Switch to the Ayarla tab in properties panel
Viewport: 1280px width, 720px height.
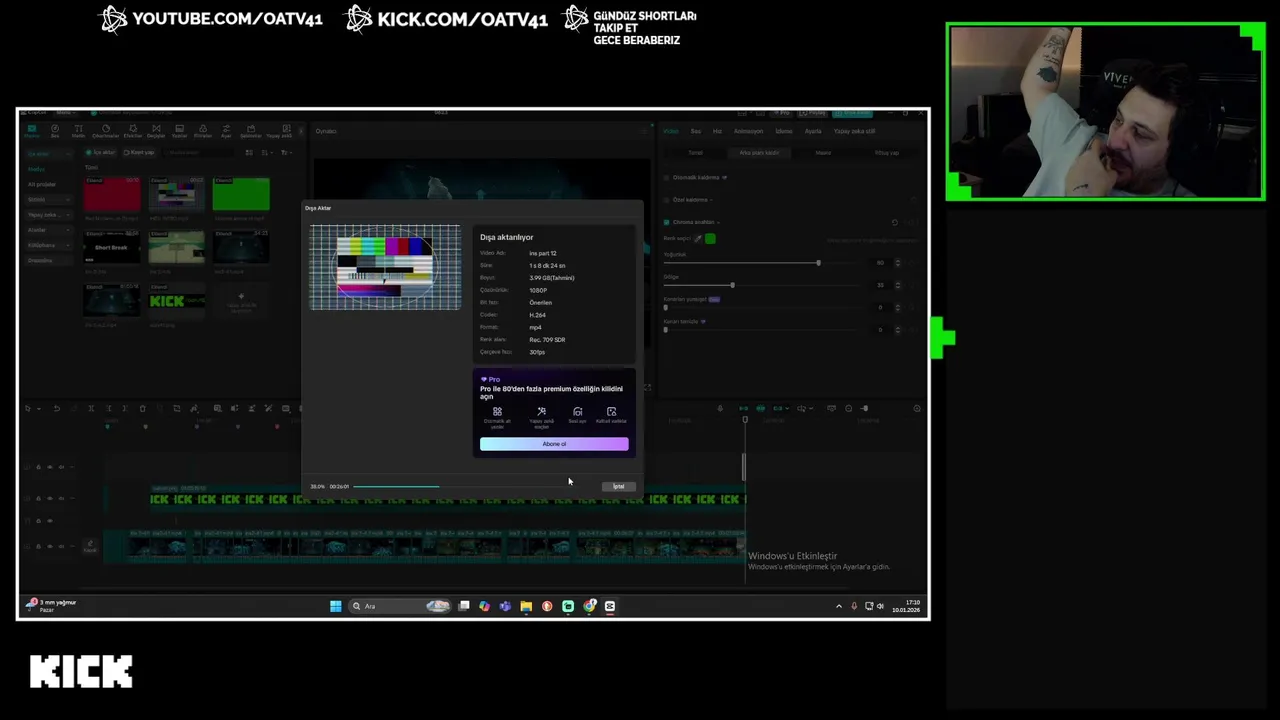[x=813, y=131]
